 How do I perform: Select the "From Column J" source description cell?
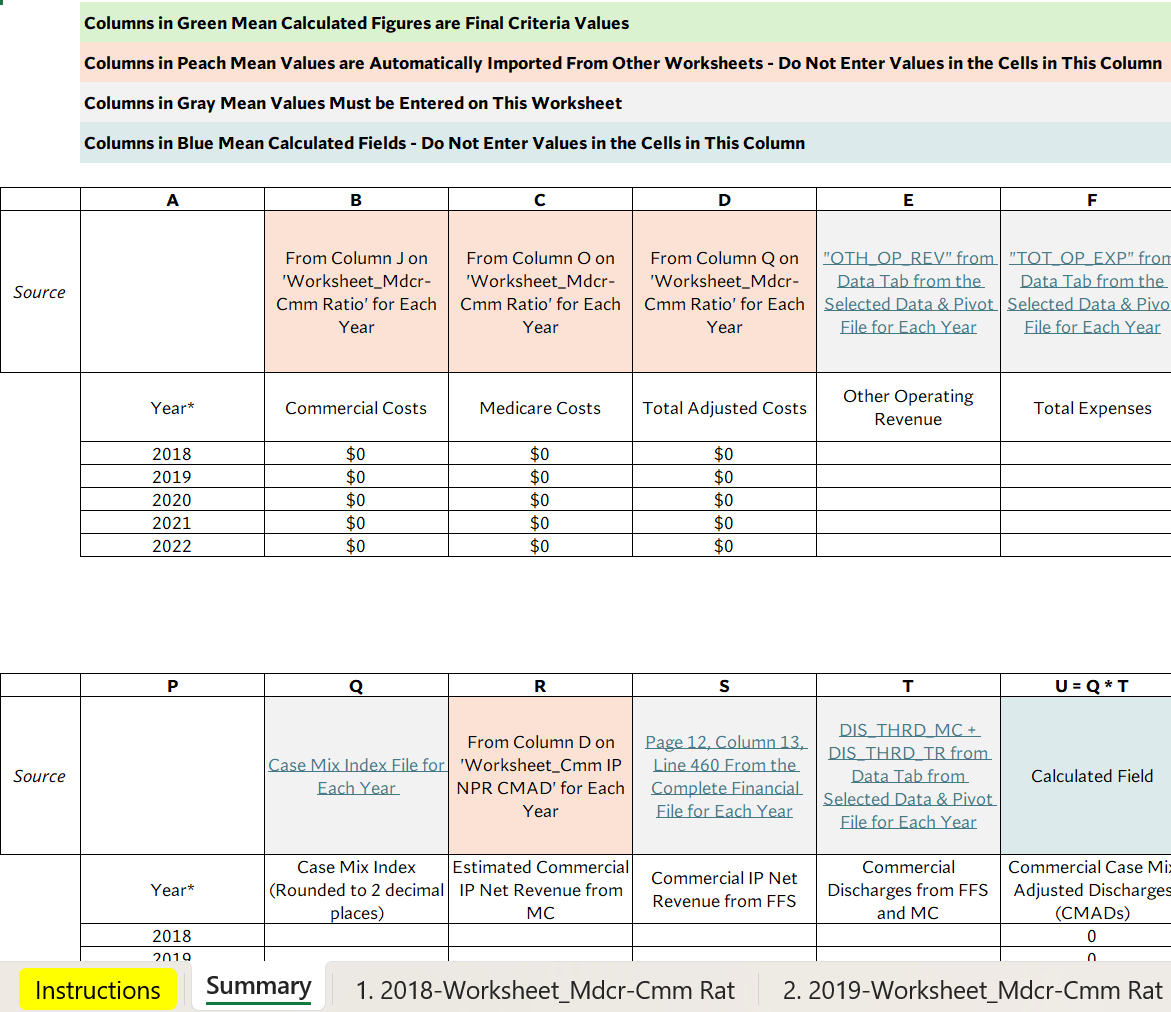click(x=356, y=292)
